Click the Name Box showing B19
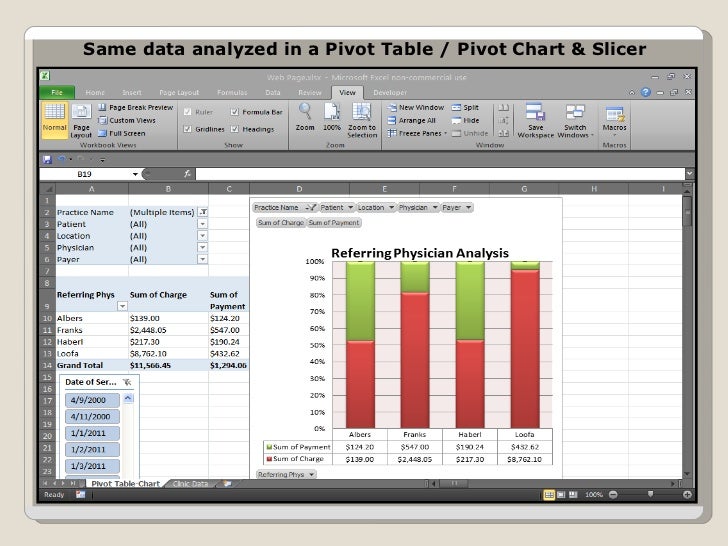 point(85,174)
